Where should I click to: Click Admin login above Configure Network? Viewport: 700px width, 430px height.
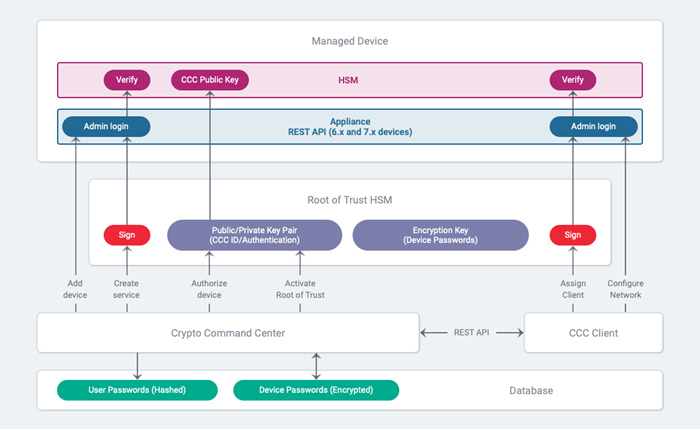(594, 126)
